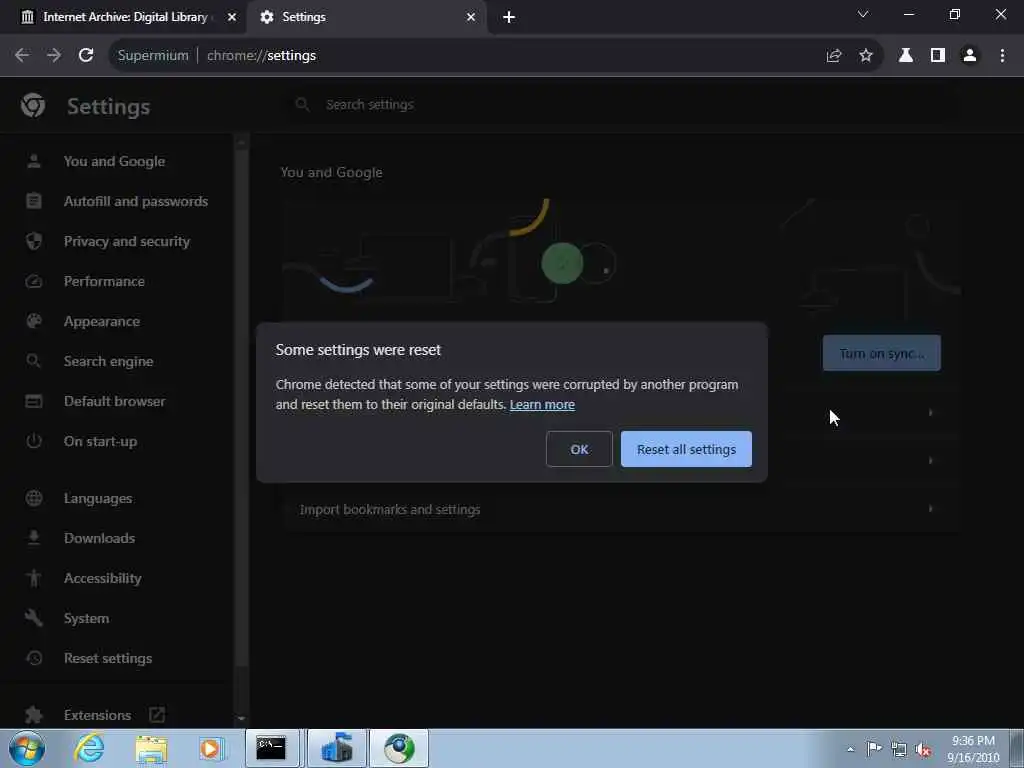1024x768 pixels.
Task: Go forward with the forward arrow
Action: [x=54, y=56]
